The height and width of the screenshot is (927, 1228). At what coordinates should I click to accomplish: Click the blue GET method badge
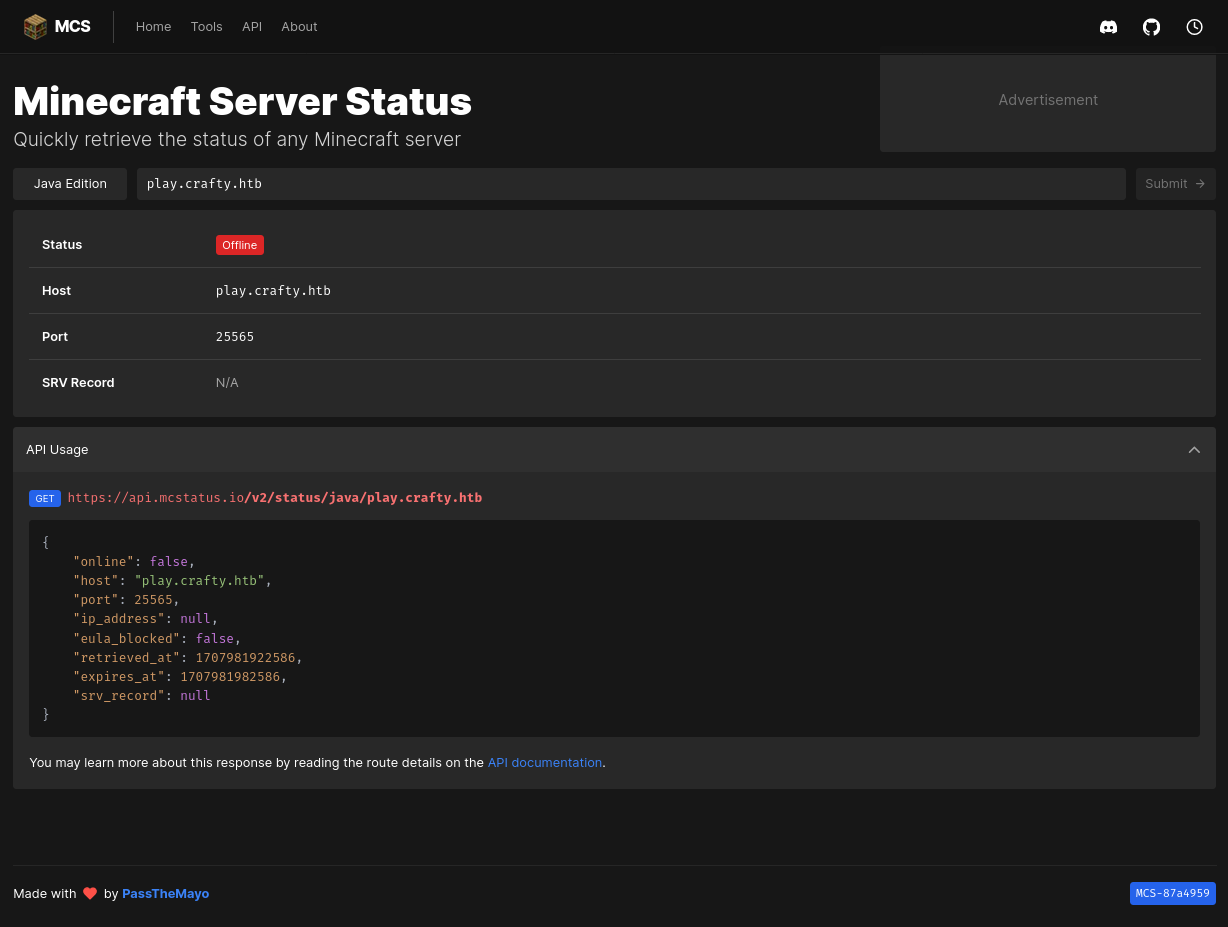(x=45, y=498)
